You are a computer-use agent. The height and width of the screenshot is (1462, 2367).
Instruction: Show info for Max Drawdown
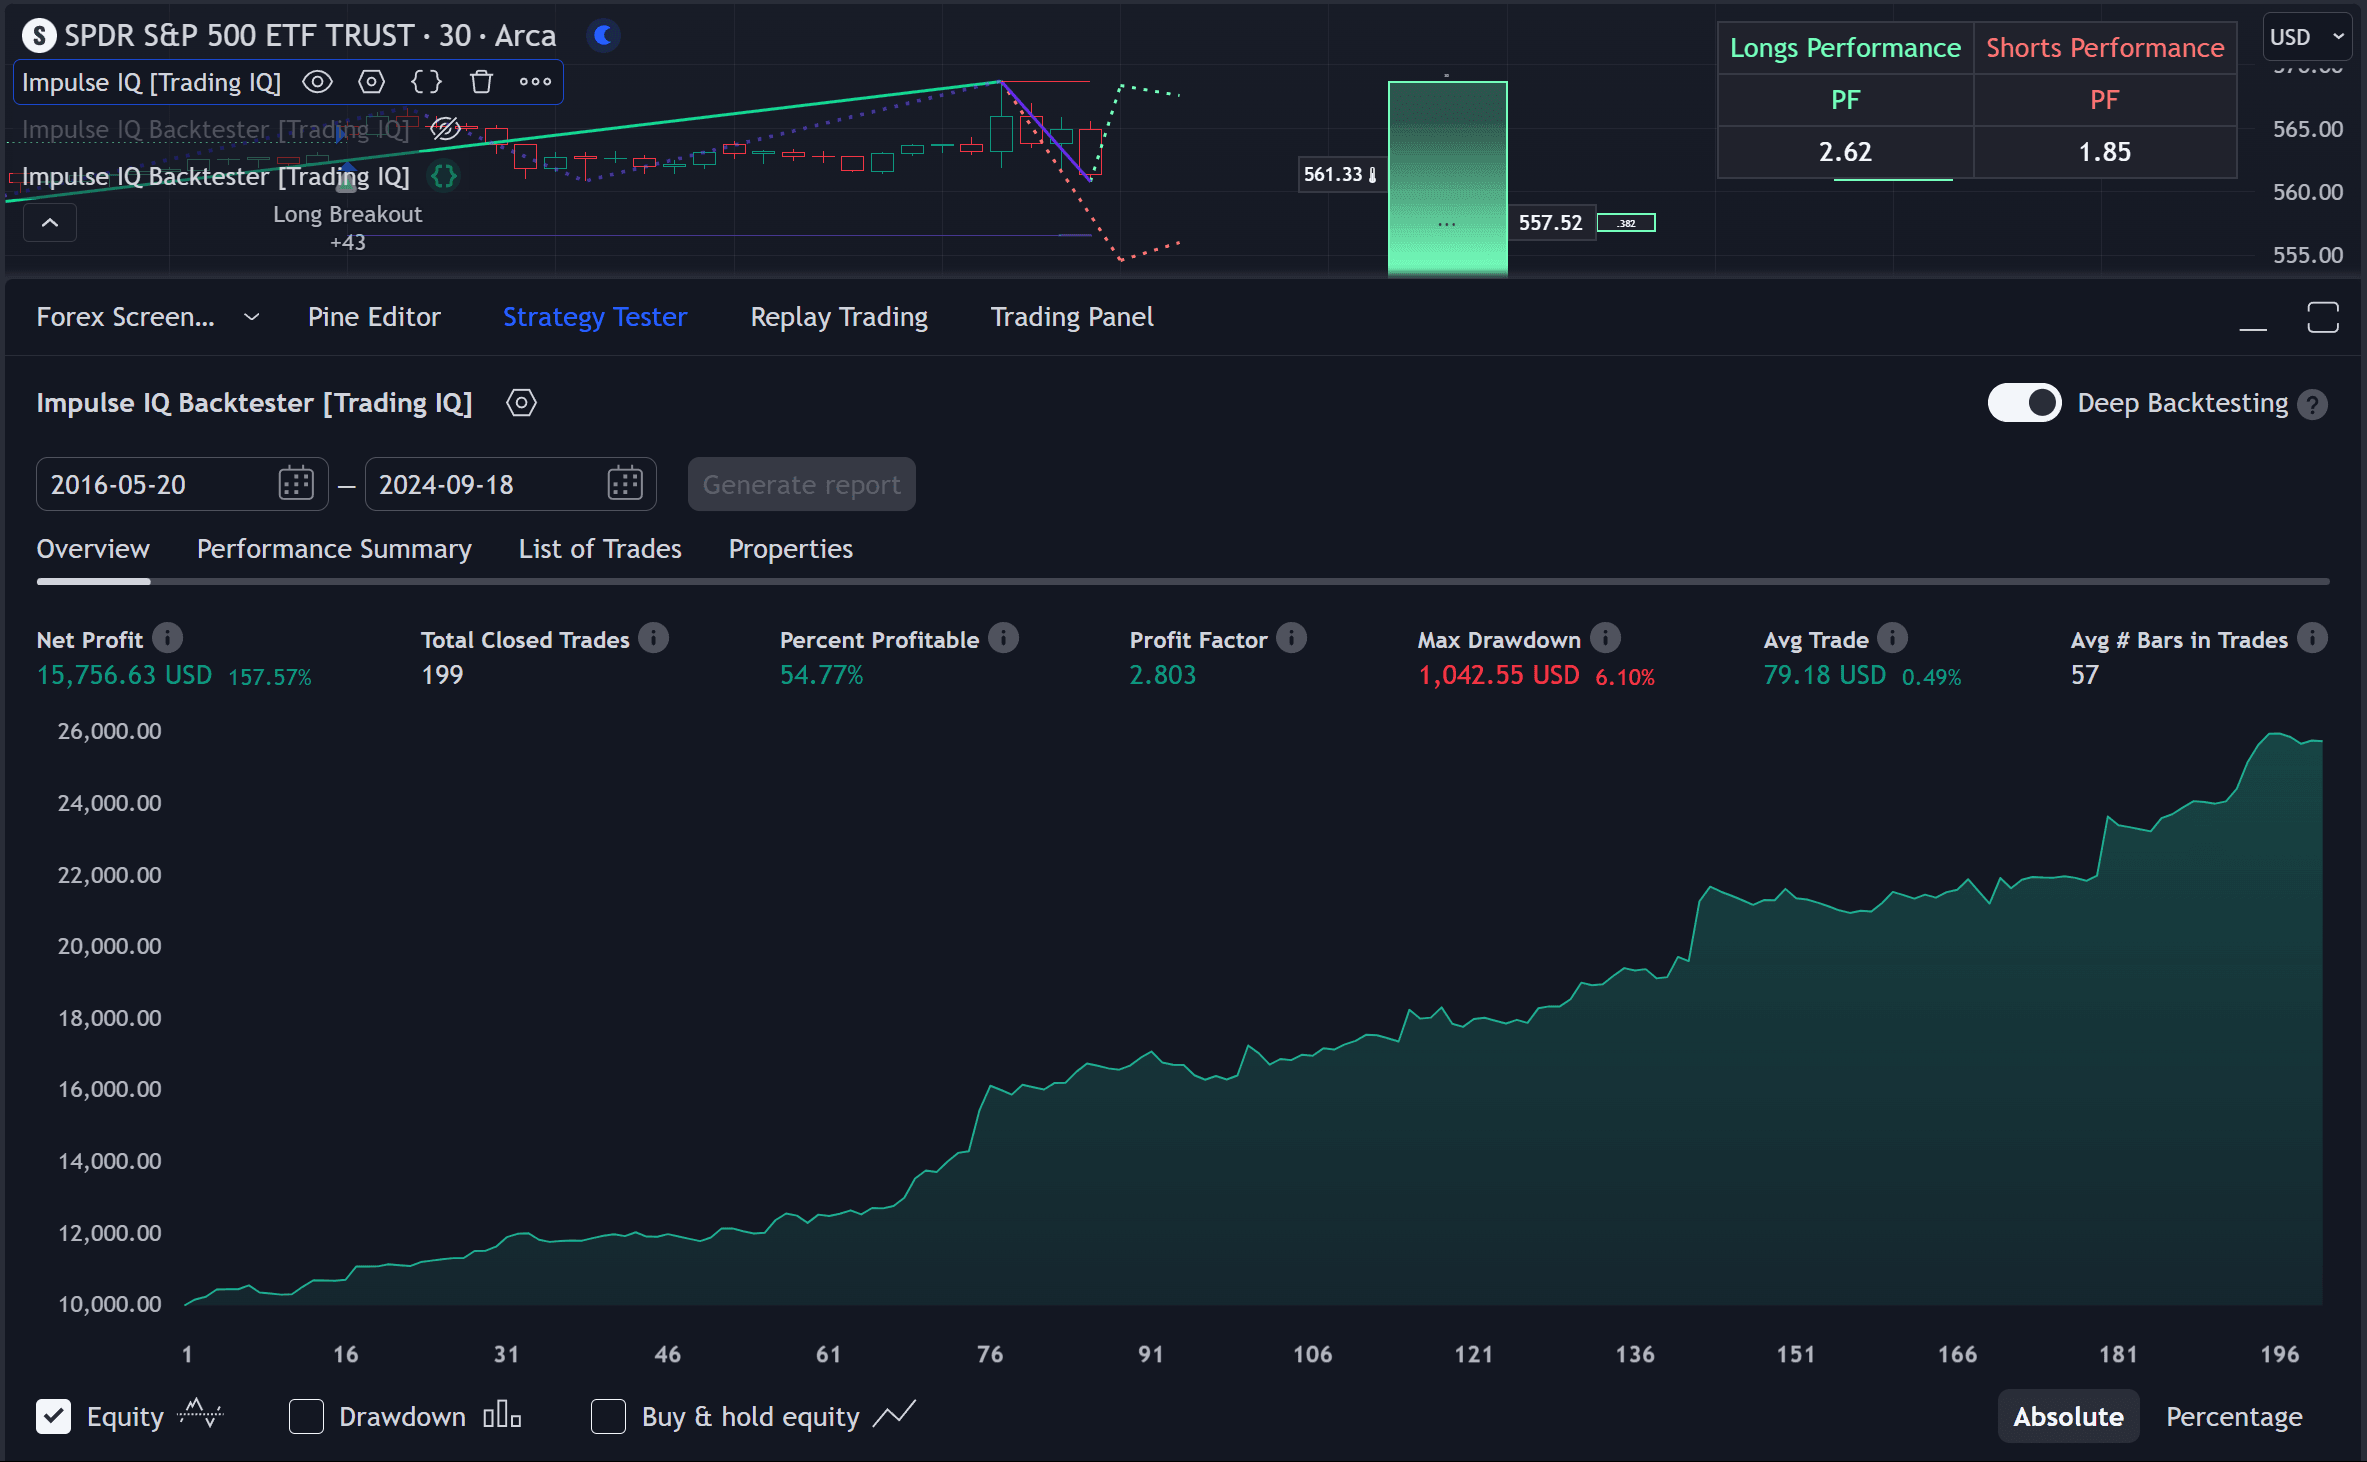point(1605,638)
